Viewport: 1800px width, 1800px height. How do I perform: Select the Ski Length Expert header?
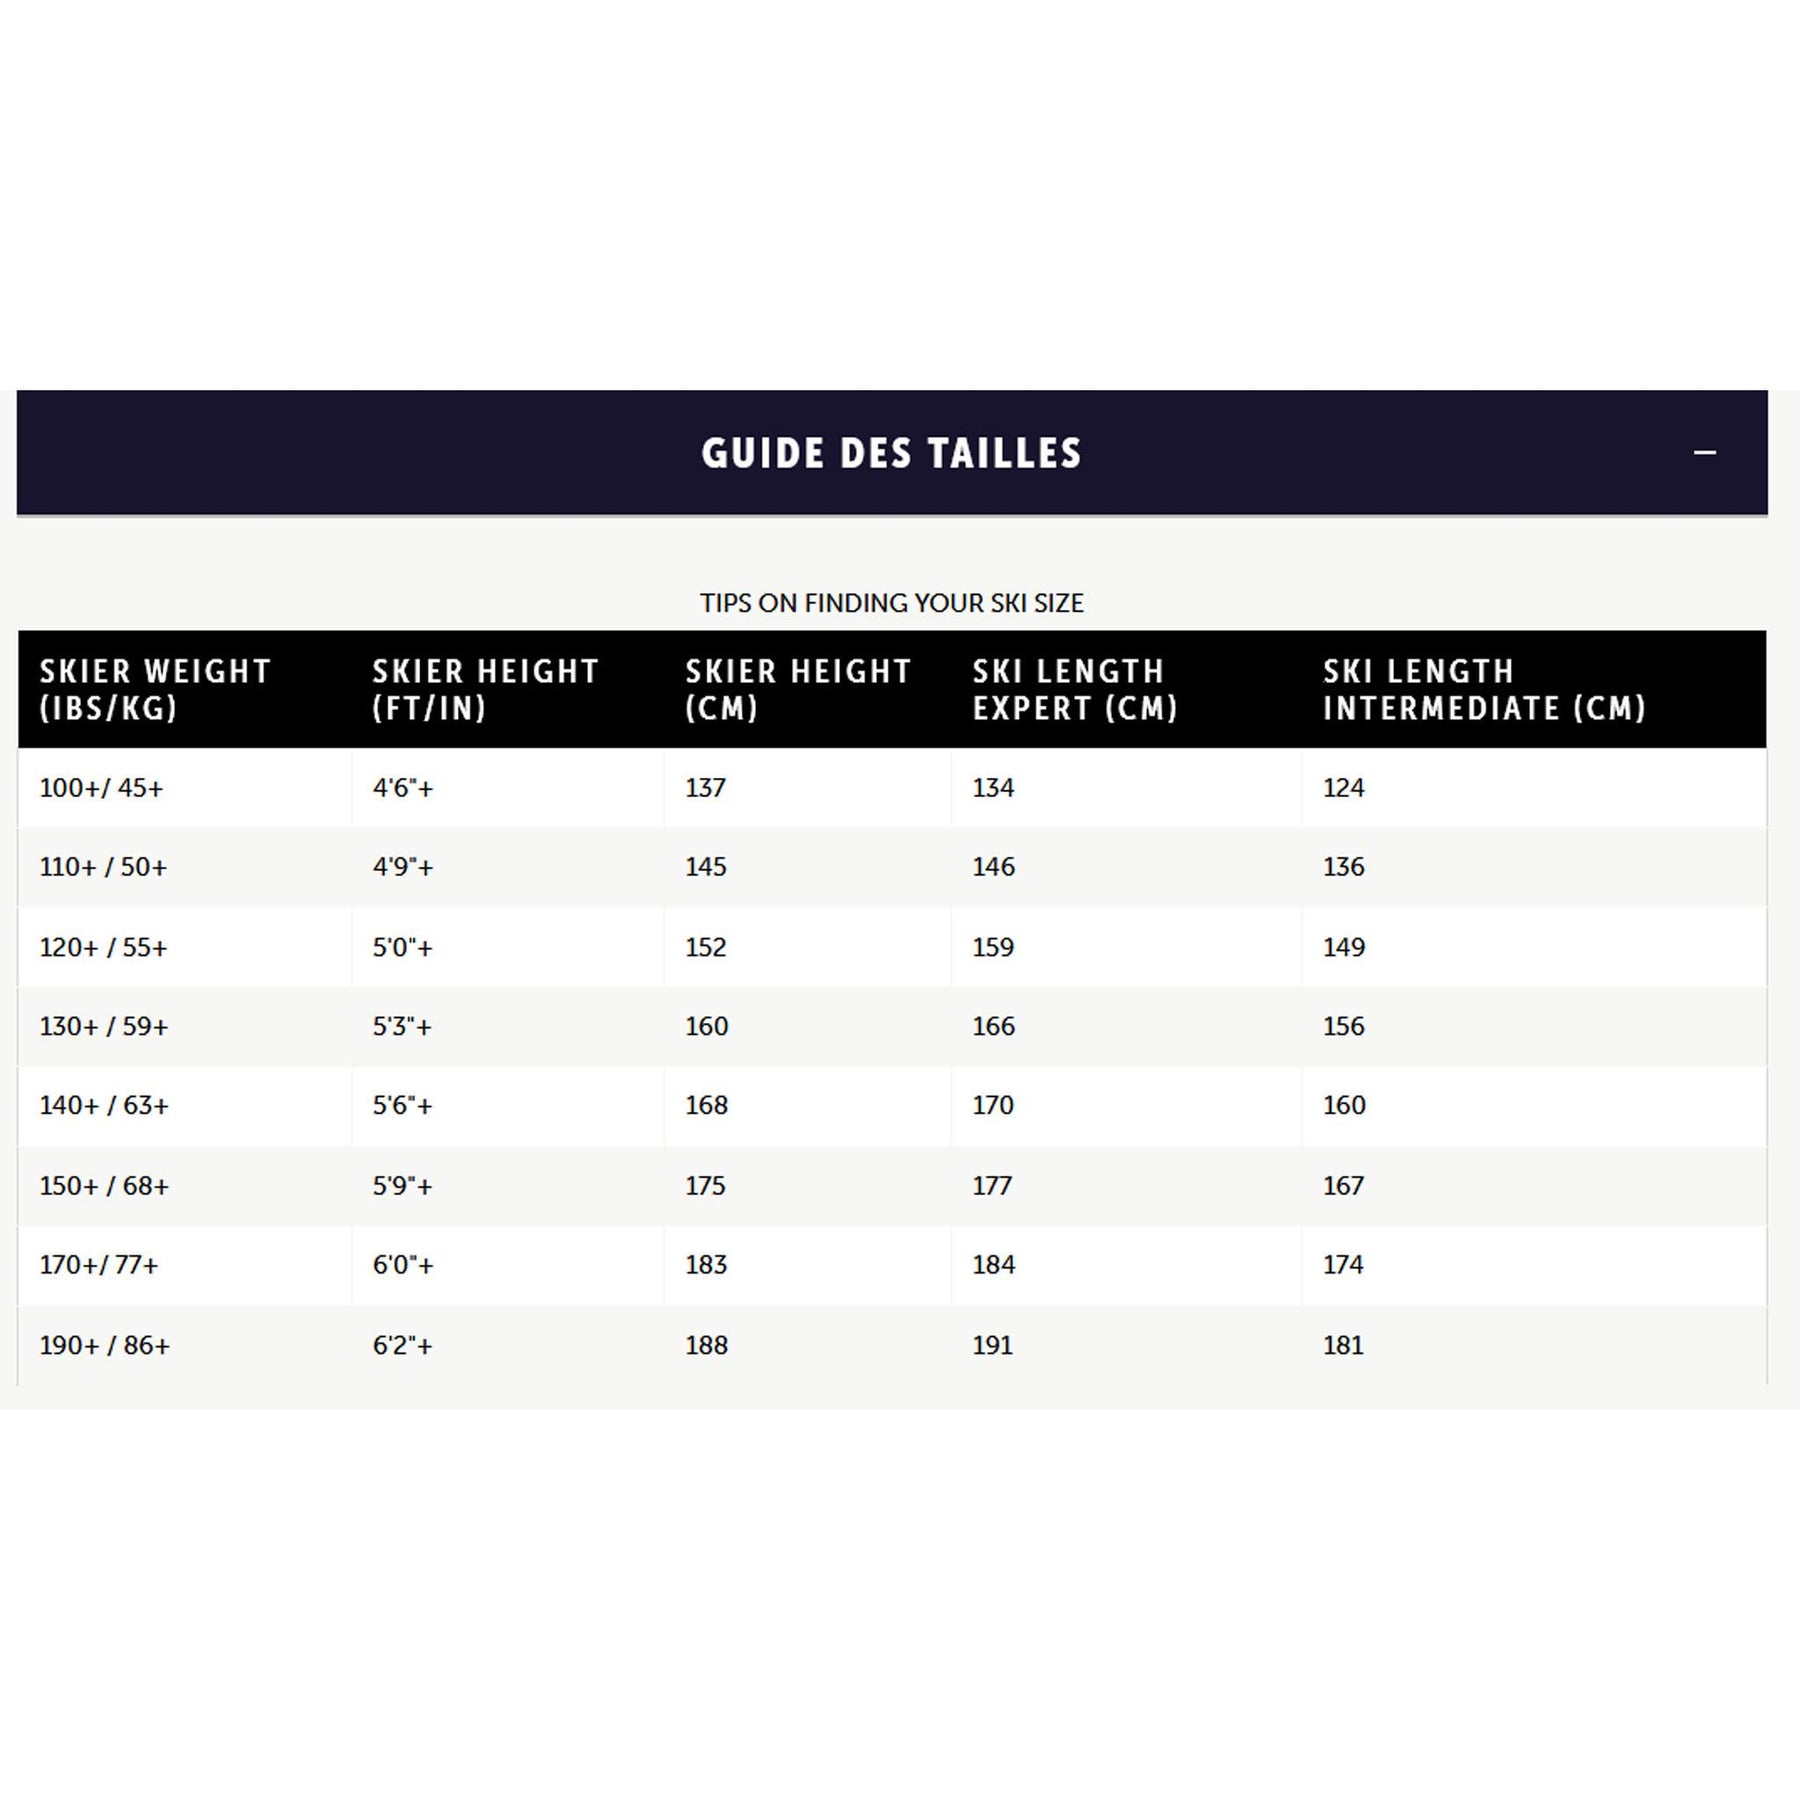(x=1075, y=690)
